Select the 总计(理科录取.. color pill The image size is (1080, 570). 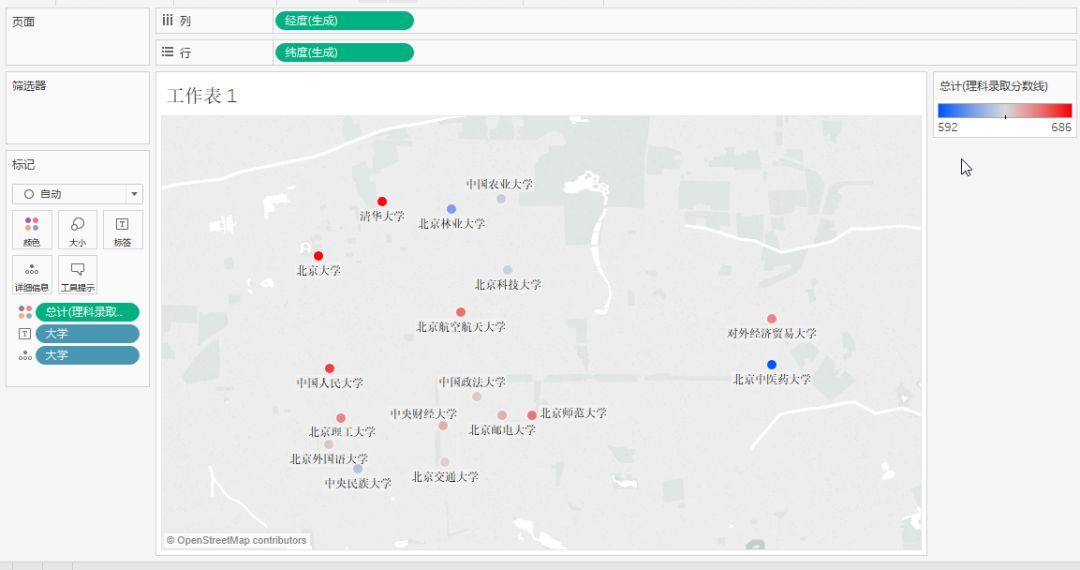[87, 313]
